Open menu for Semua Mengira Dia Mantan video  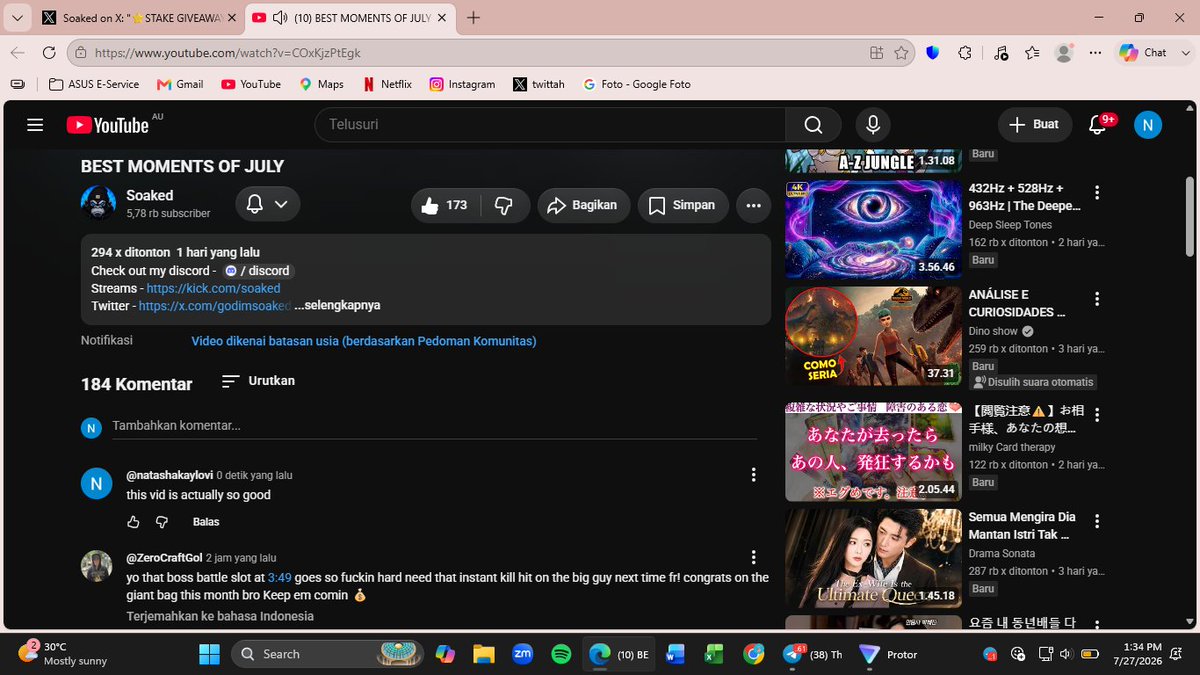(x=1097, y=521)
